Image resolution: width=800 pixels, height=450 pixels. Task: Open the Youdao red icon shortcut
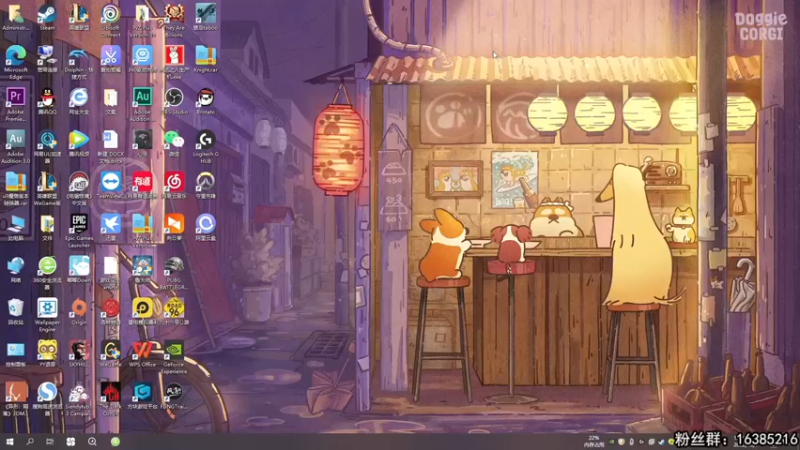point(142,186)
